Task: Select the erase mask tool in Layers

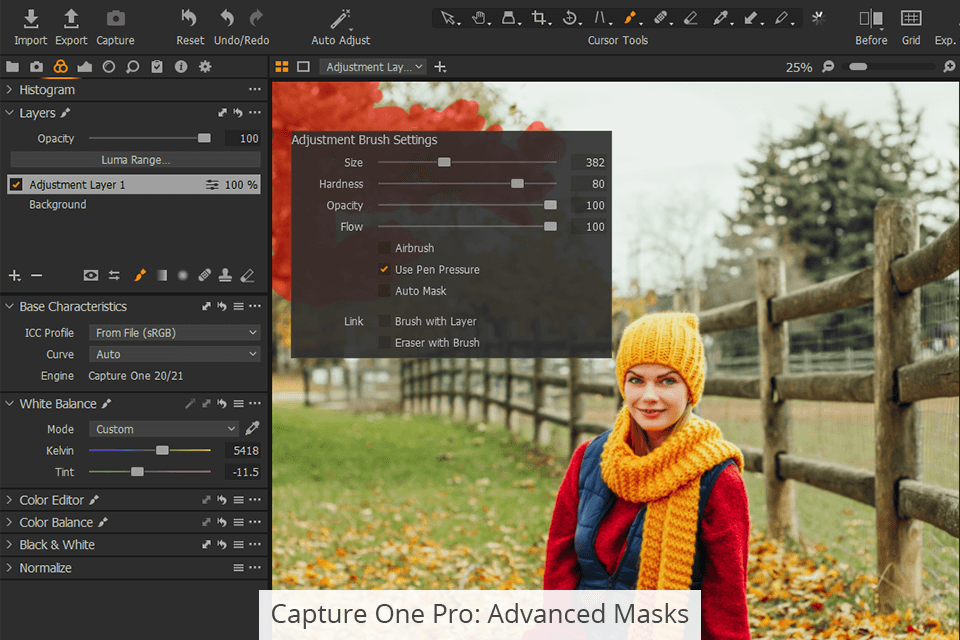Action: pyautogui.click(x=248, y=275)
